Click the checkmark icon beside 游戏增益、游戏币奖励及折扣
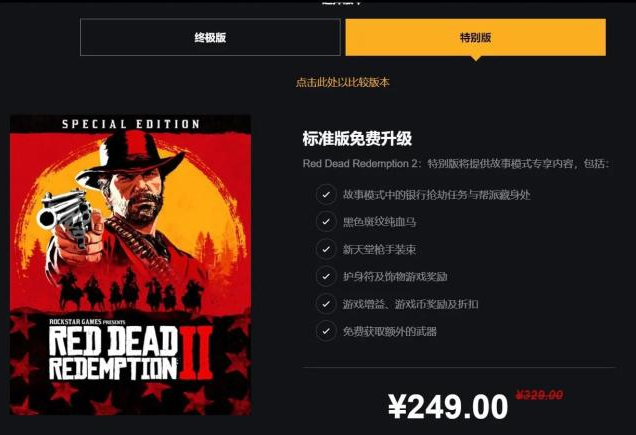The height and width of the screenshot is (435, 636). 326,304
